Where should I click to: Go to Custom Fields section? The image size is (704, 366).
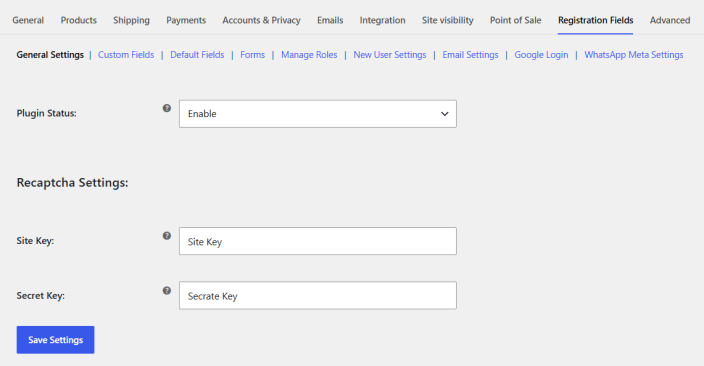point(126,55)
